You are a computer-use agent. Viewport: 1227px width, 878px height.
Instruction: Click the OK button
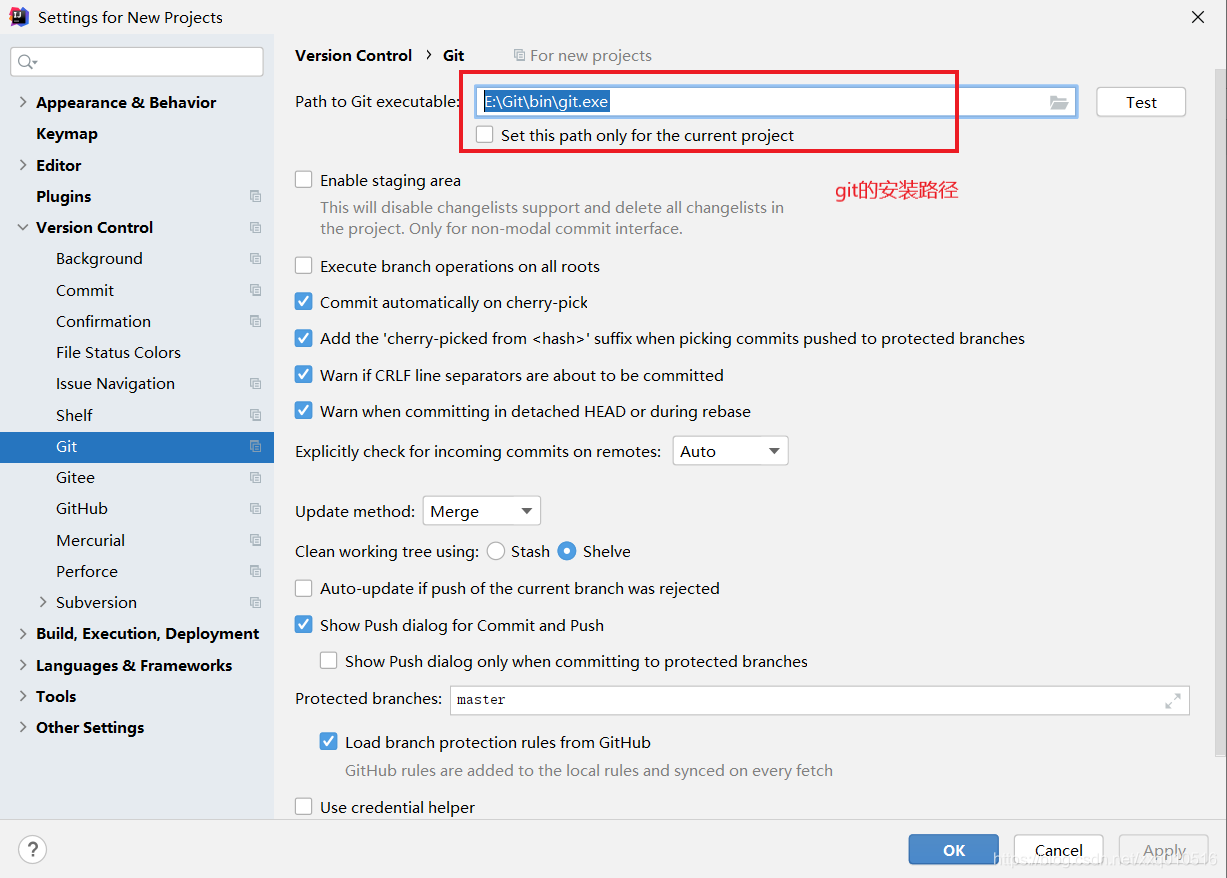tap(954, 850)
